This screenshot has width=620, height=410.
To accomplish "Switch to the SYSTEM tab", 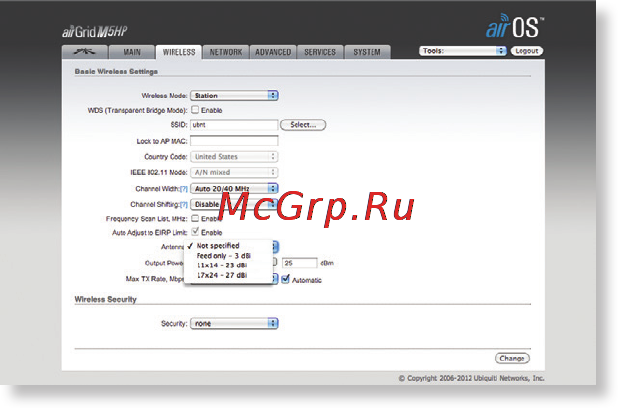I will point(367,52).
